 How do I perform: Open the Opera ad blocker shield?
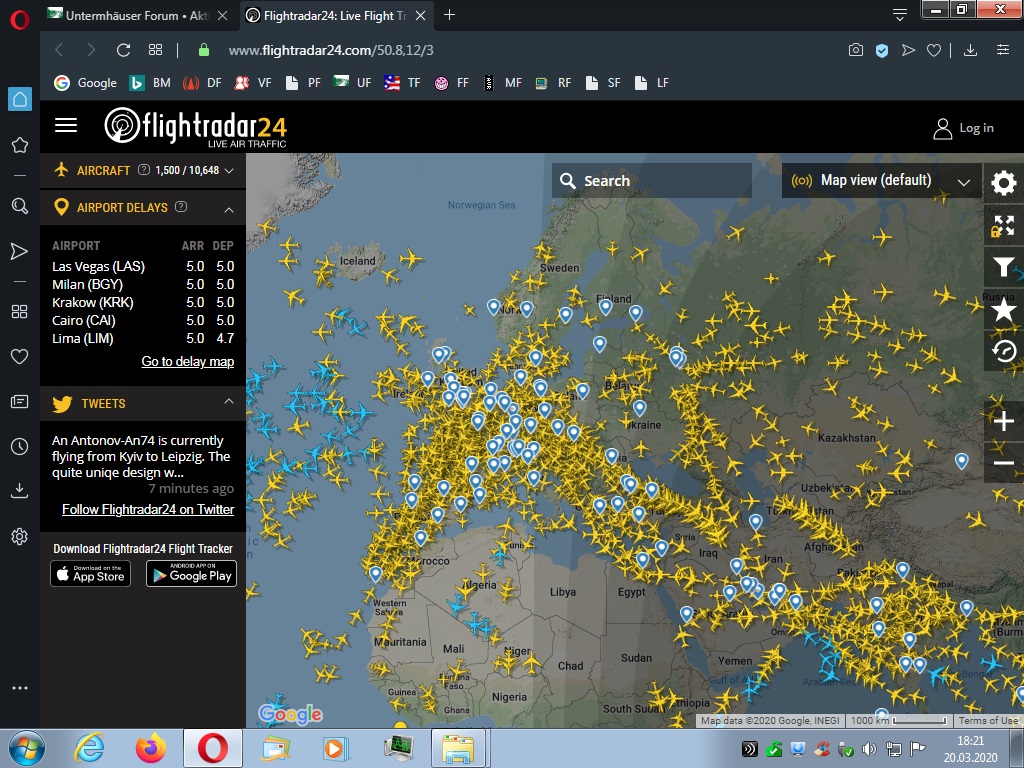click(882, 50)
